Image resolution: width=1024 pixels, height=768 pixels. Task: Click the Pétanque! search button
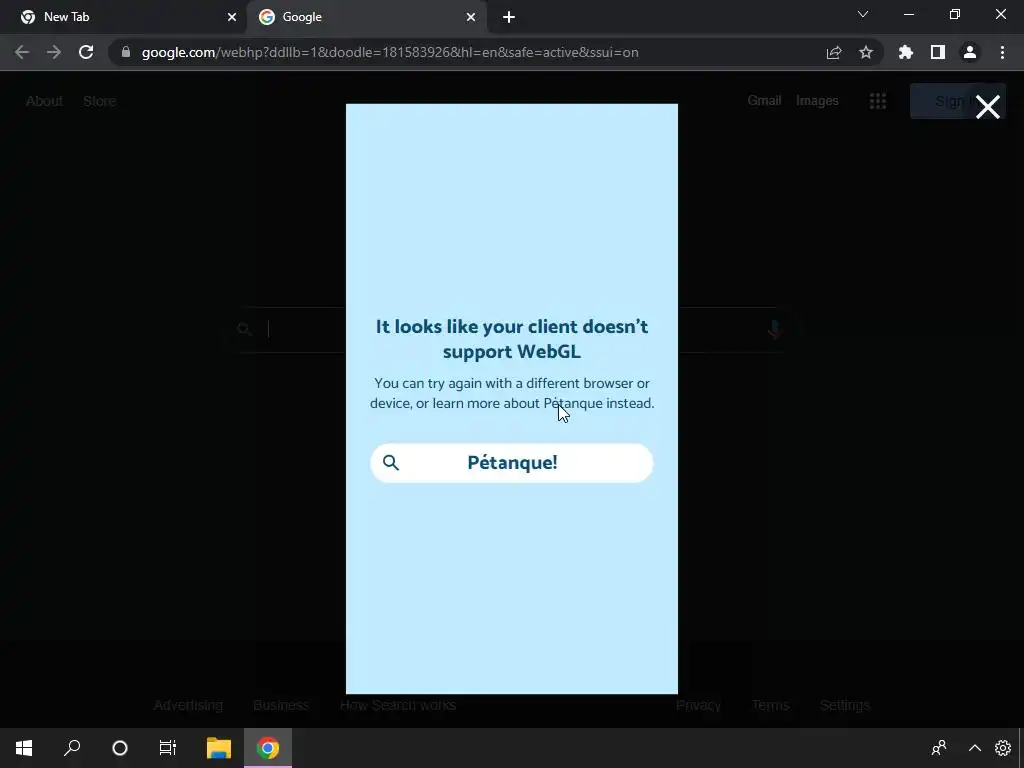(x=511, y=463)
